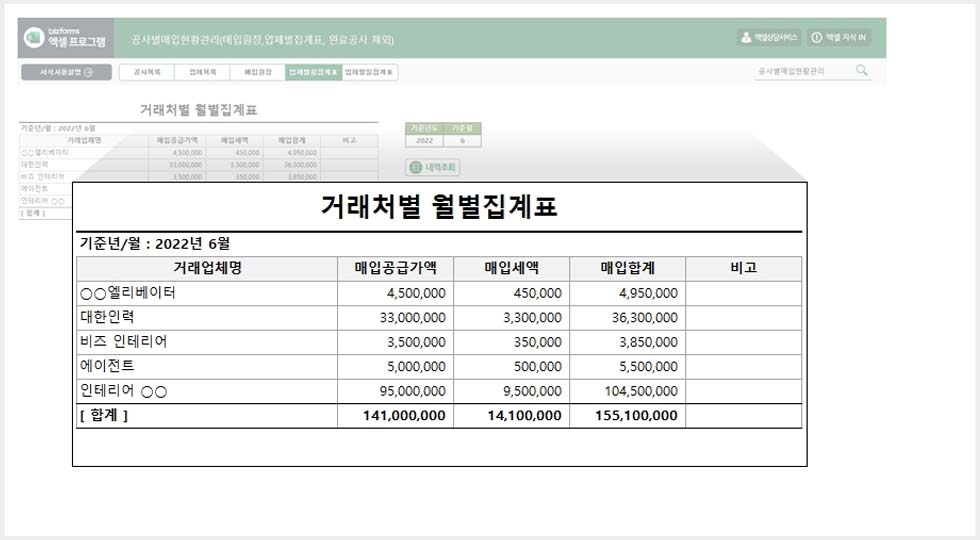Viewport: 980px width, 540px height.
Task: Select the 기준월 value cell 6
Action: tap(462, 141)
